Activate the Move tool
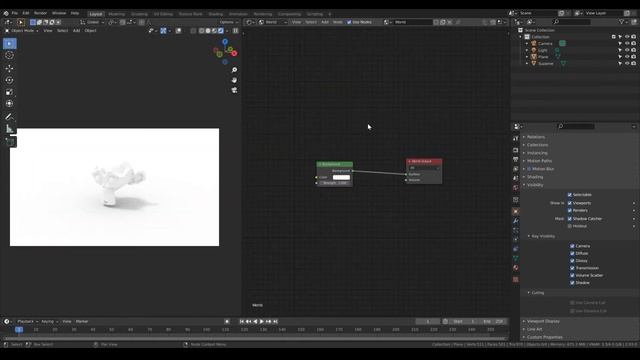 tap(9, 68)
